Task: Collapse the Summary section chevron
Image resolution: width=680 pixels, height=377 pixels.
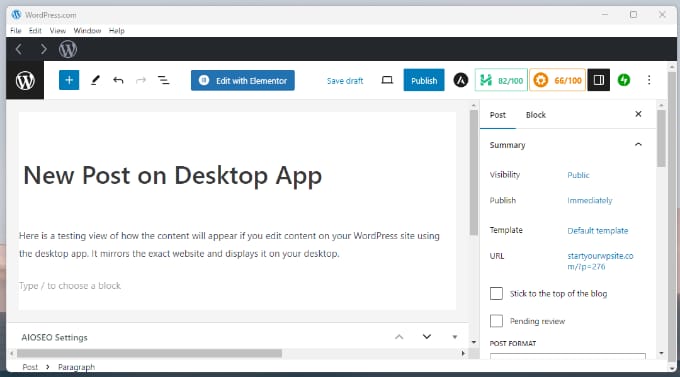Action: [638, 144]
